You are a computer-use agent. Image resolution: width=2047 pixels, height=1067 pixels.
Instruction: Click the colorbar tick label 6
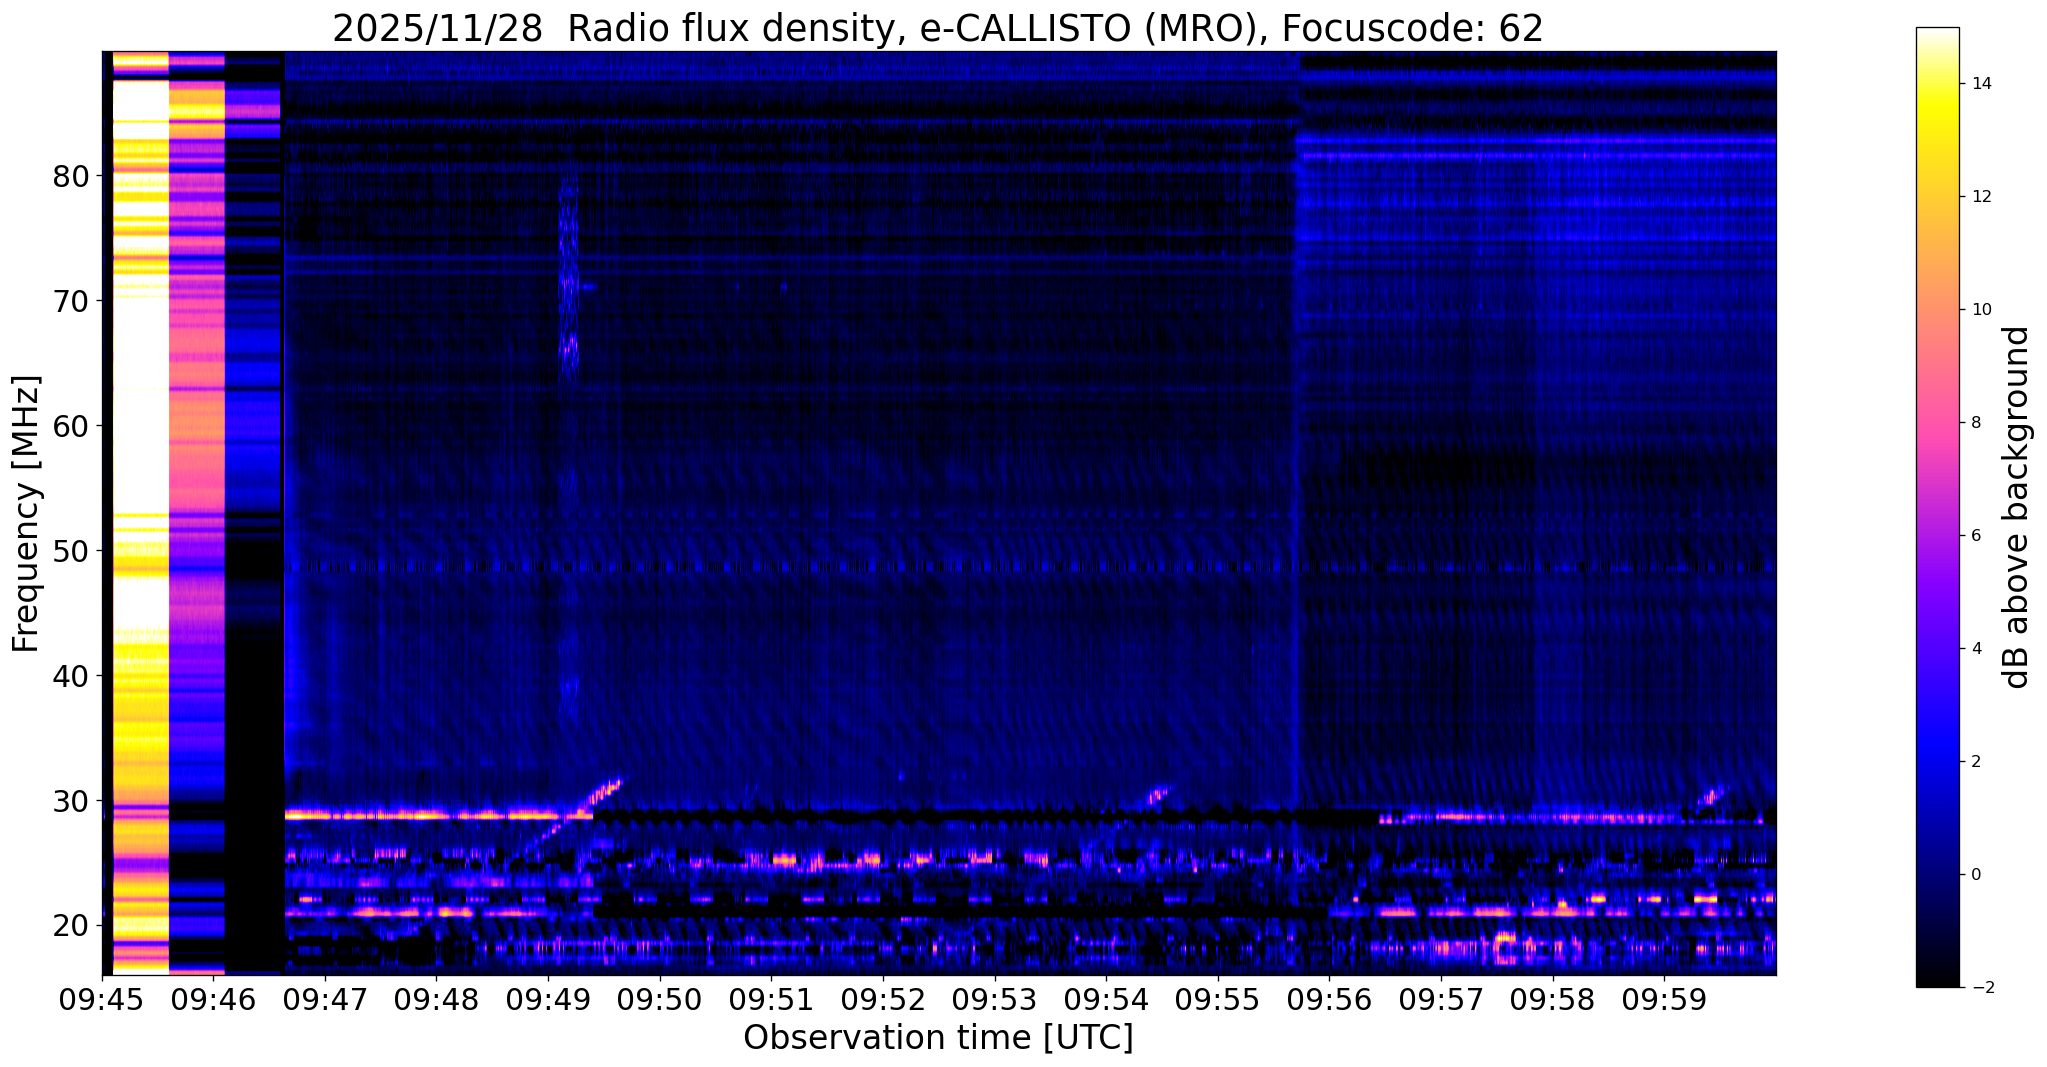click(x=1976, y=536)
